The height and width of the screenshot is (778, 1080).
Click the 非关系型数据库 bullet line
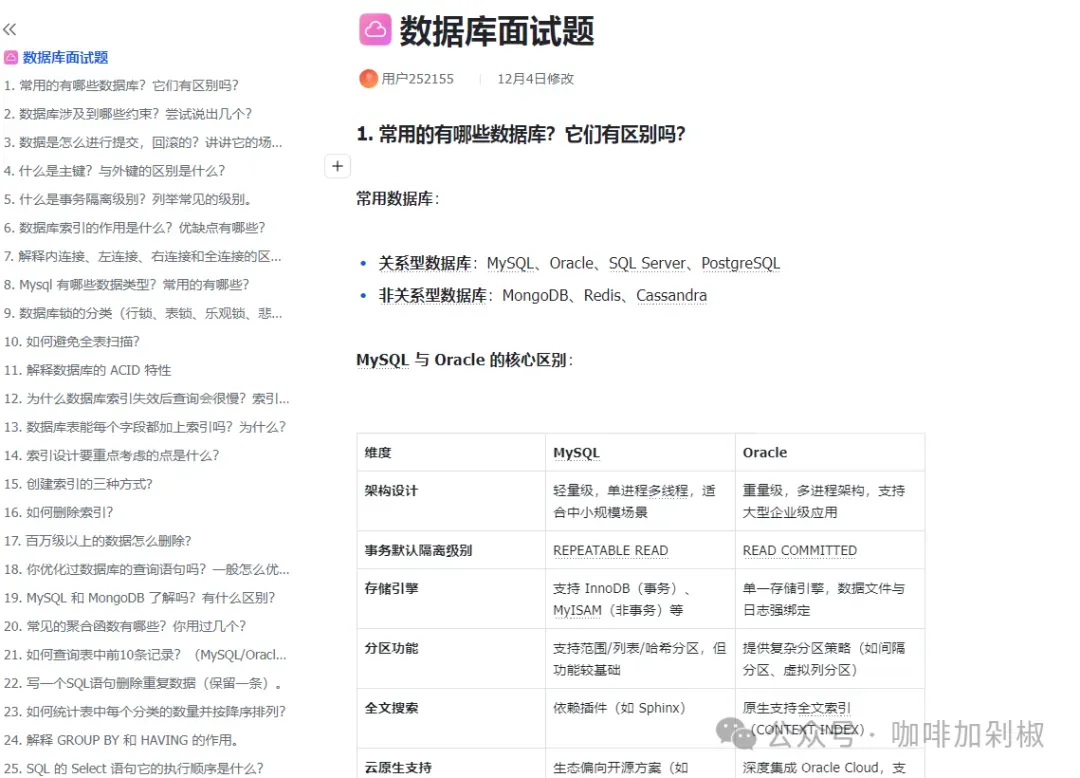point(543,296)
